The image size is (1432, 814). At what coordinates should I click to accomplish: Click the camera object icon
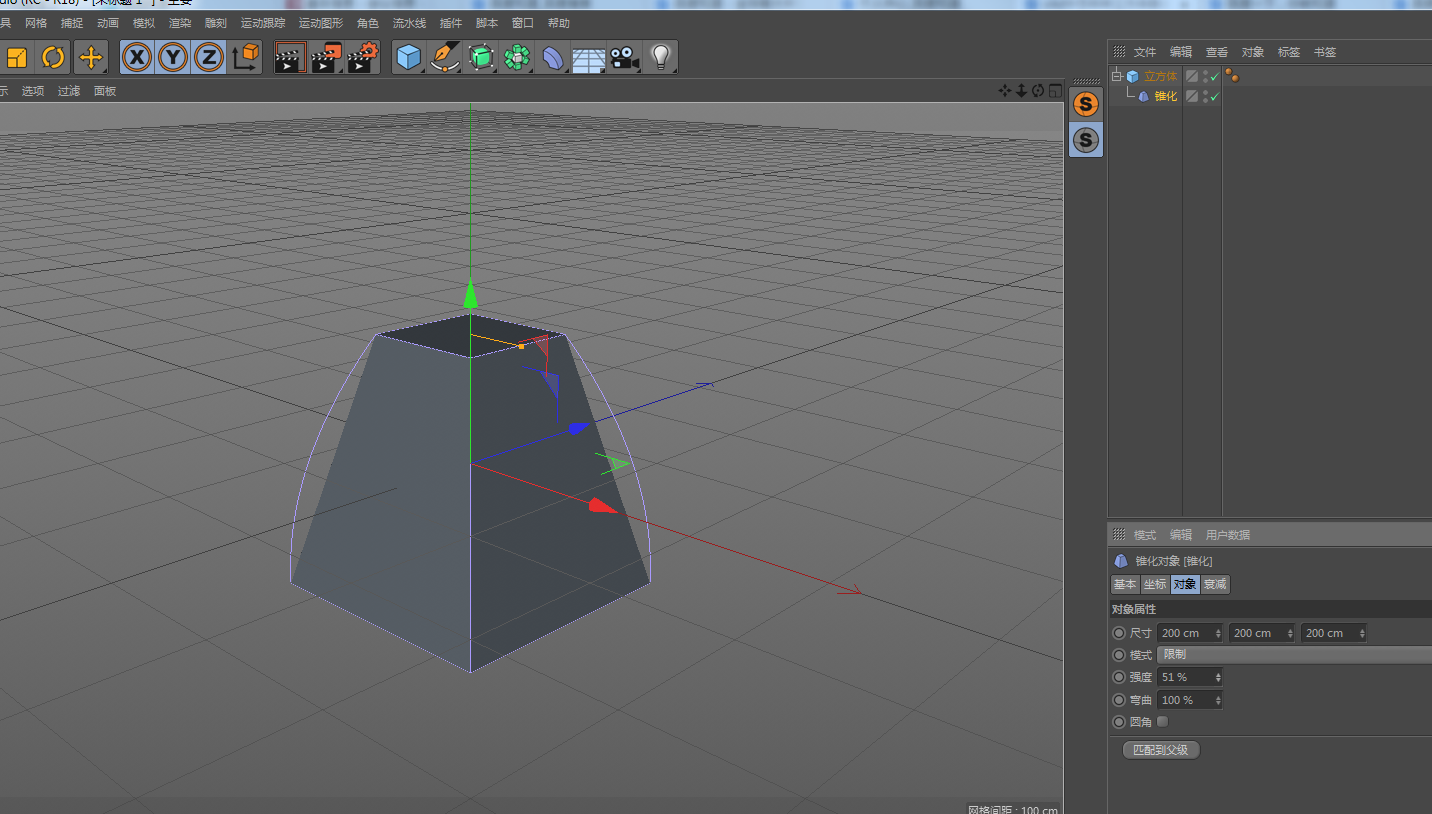(625, 58)
